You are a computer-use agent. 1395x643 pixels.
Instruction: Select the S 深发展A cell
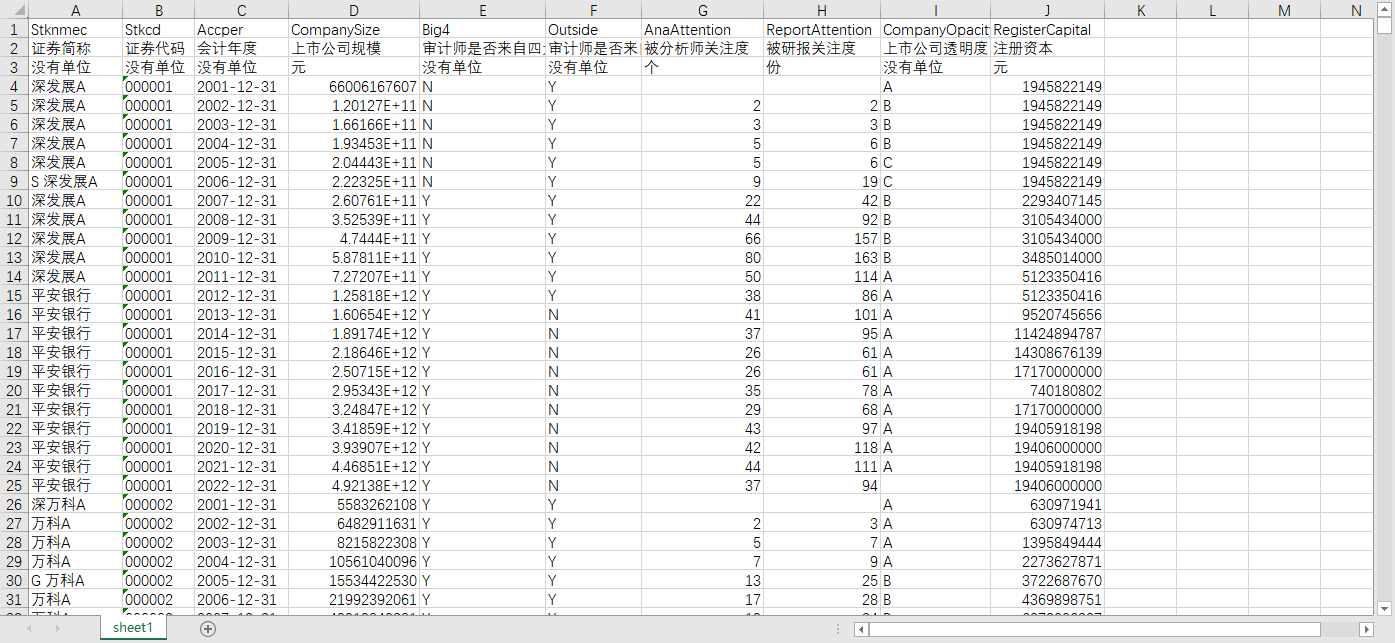coord(75,182)
